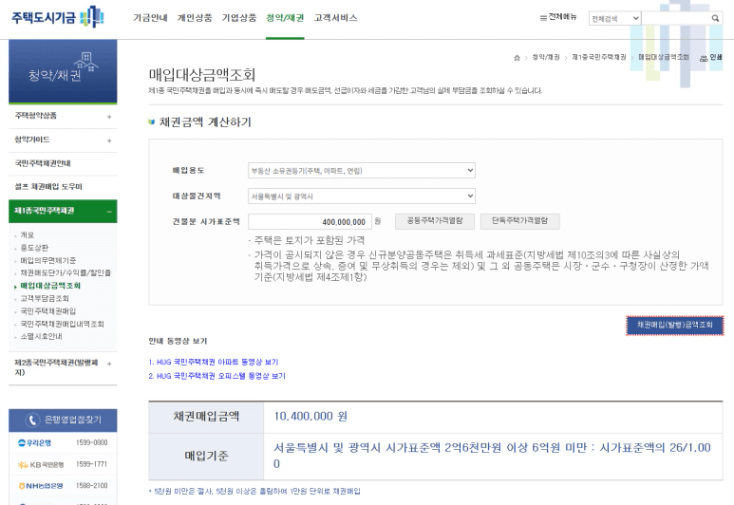Viewport: 734px width, 505px height.
Task: Expand the 주택청약상품 plus icon
Action: tap(109, 117)
